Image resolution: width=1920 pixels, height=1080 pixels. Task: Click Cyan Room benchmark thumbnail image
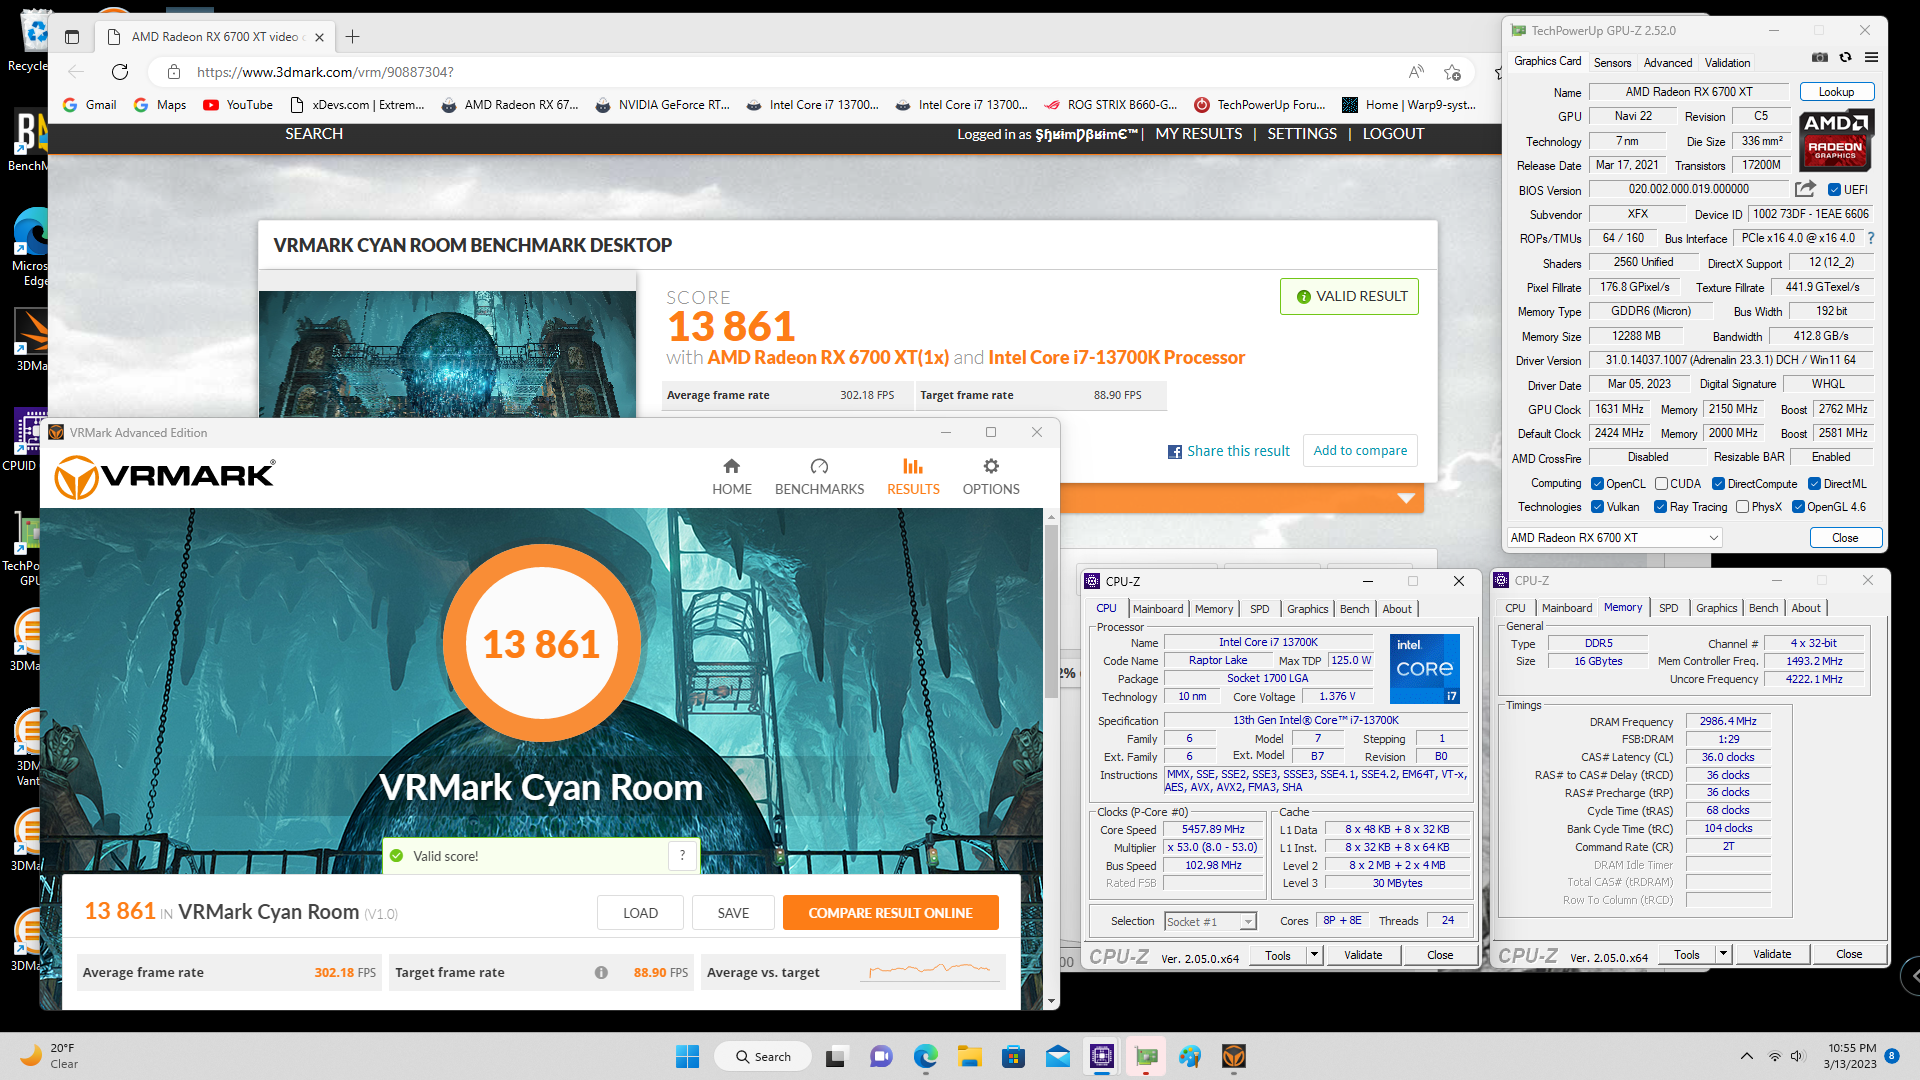pos(447,354)
